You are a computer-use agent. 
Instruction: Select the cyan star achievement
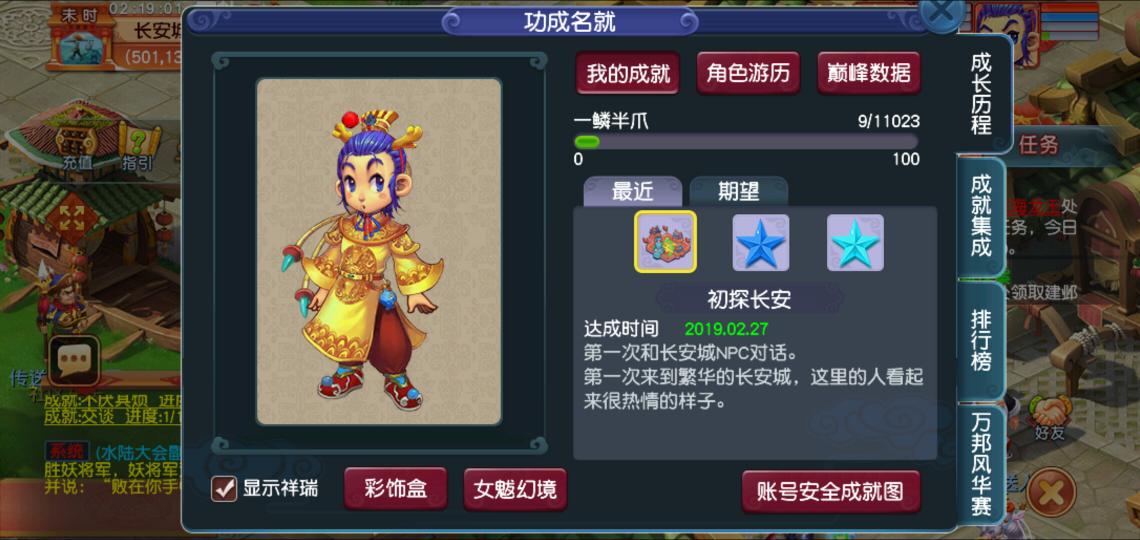pyautogui.click(x=855, y=243)
